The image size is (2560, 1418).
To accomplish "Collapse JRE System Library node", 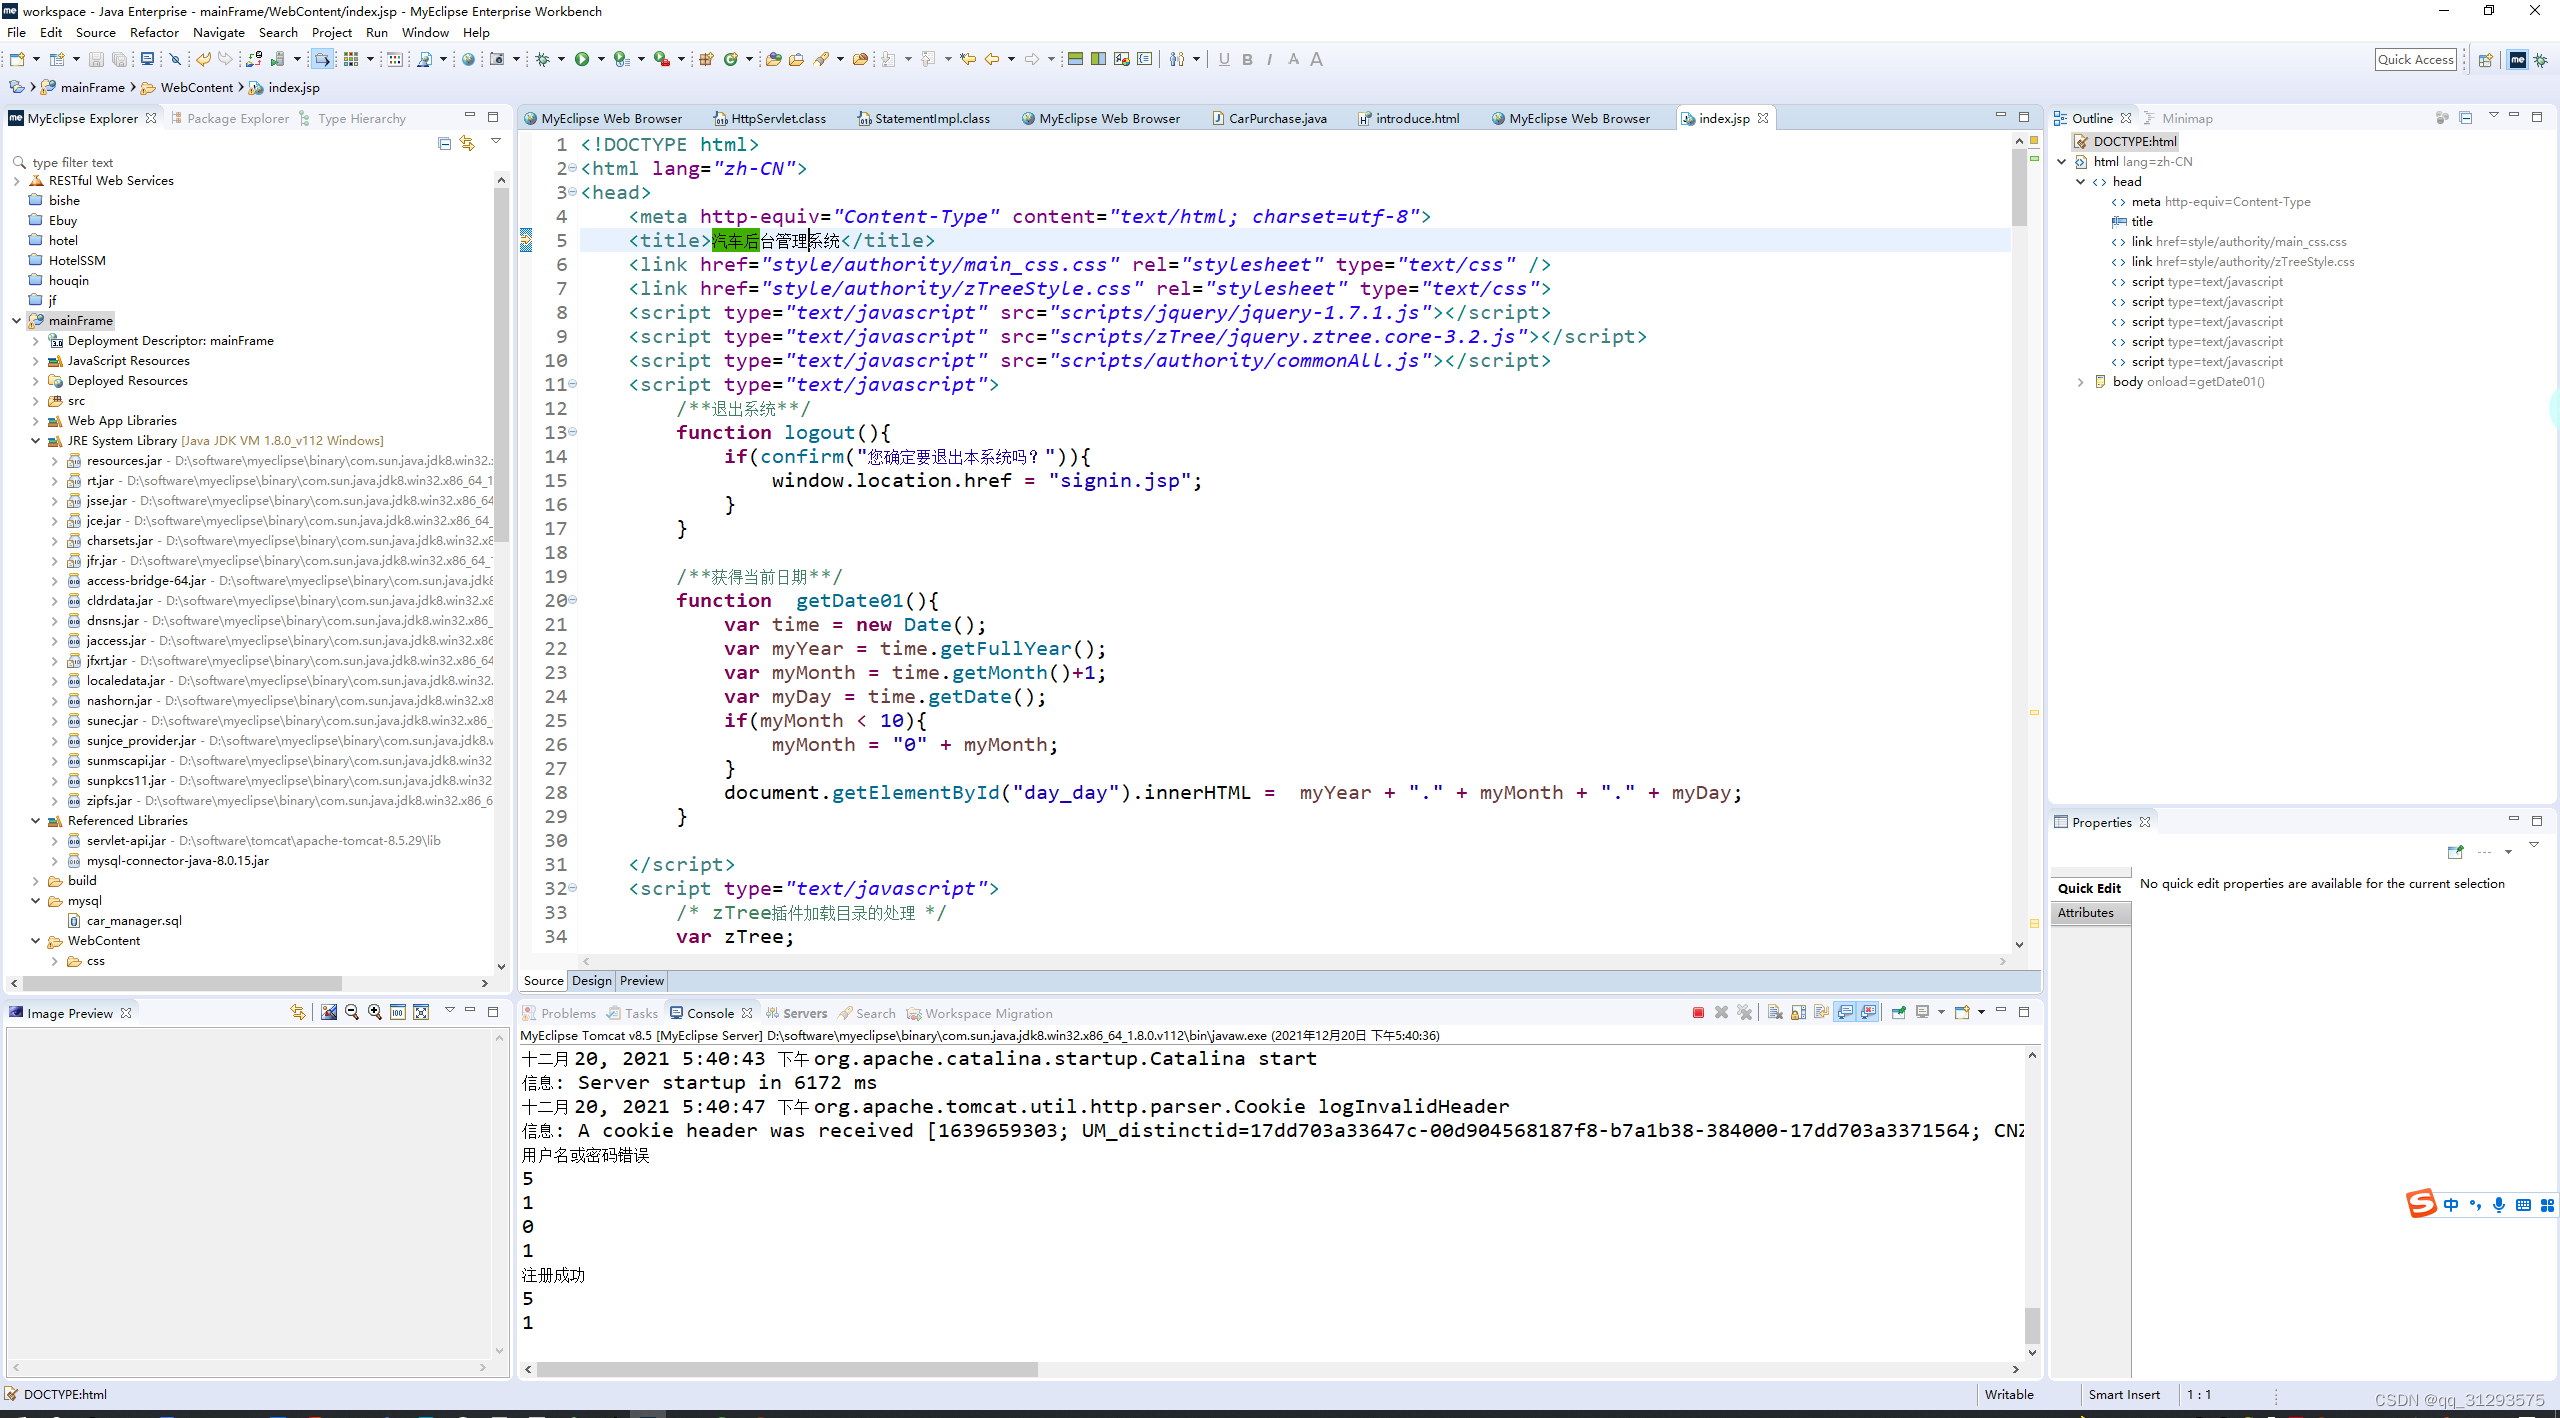I will click(x=35, y=441).
